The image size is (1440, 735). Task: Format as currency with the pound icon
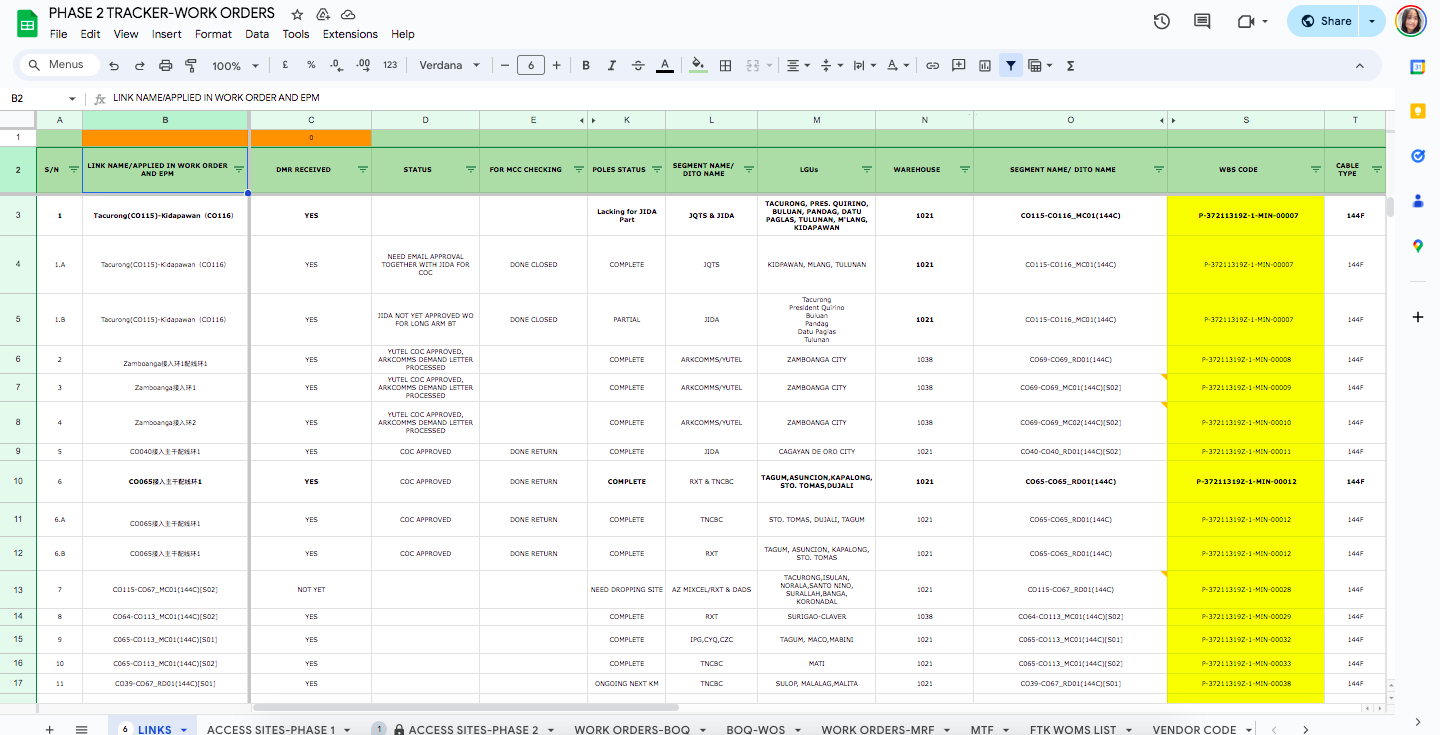(285, 65)
